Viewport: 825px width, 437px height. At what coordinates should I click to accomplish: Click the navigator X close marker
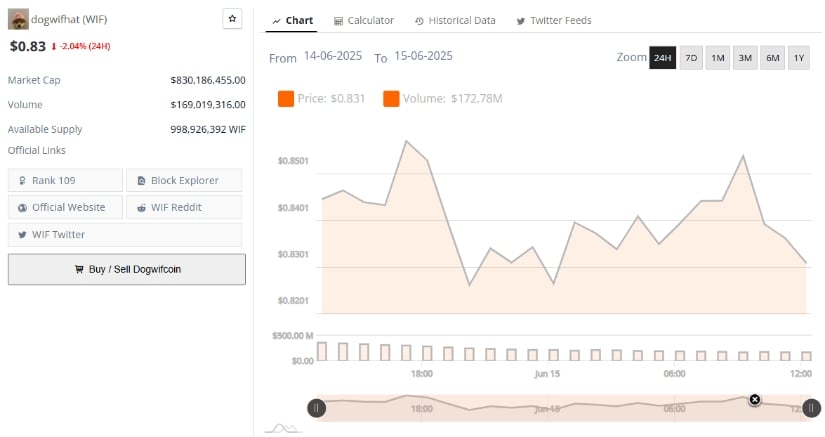pyautogui.click(x=754, y=400)
